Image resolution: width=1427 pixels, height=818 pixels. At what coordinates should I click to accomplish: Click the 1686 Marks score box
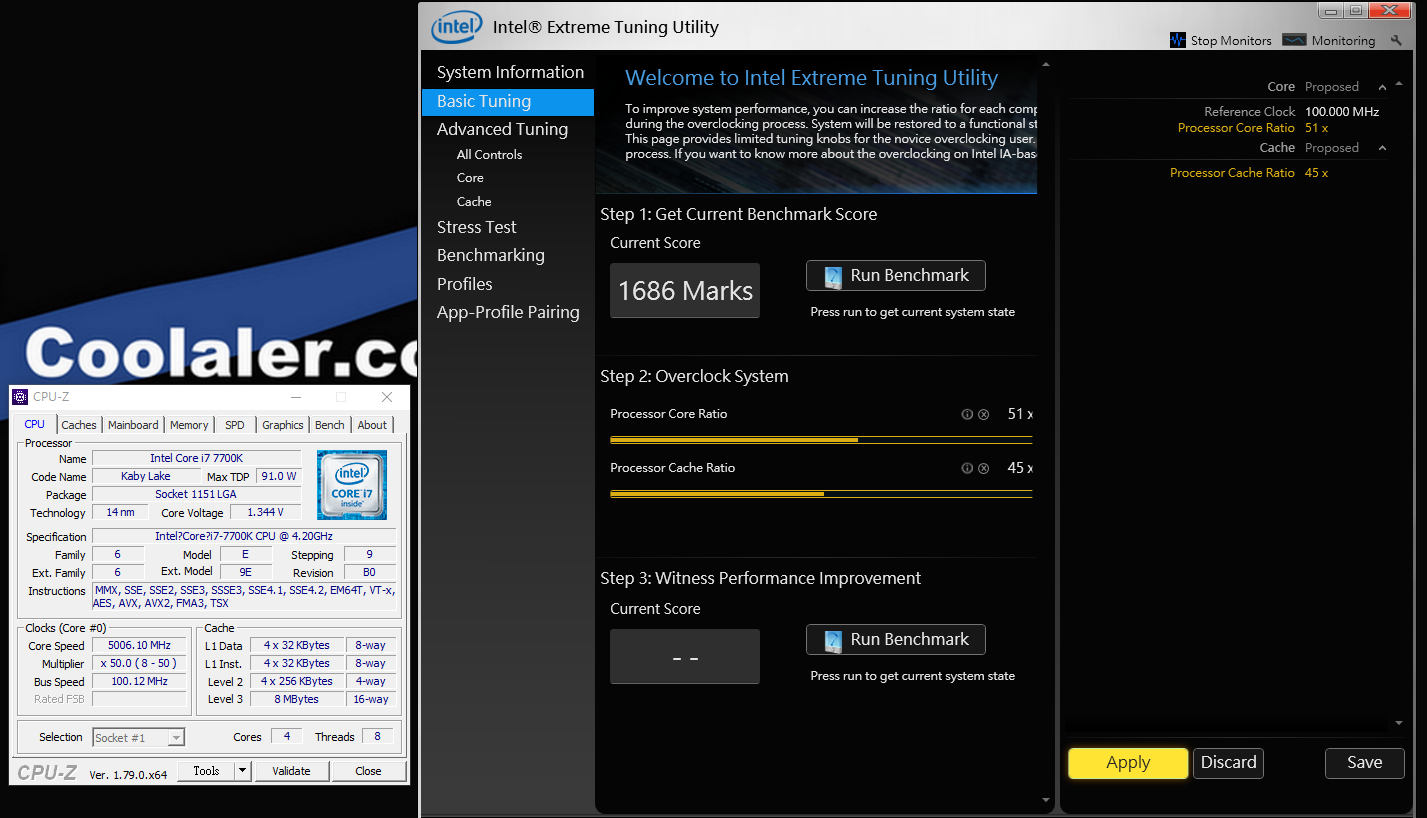685,291
